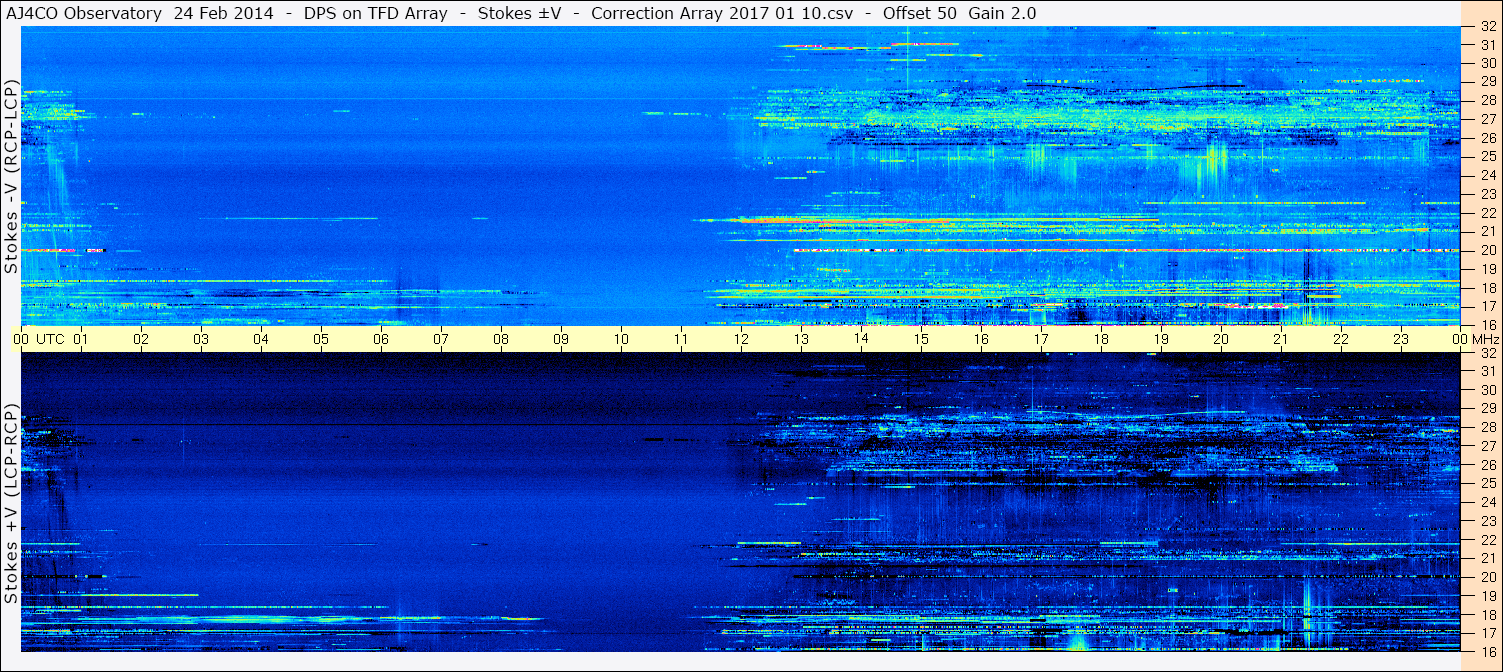Click the "Offset 50" value in header
The width and height of the screenshot is (1503, 672).
[x=919, y=13]
